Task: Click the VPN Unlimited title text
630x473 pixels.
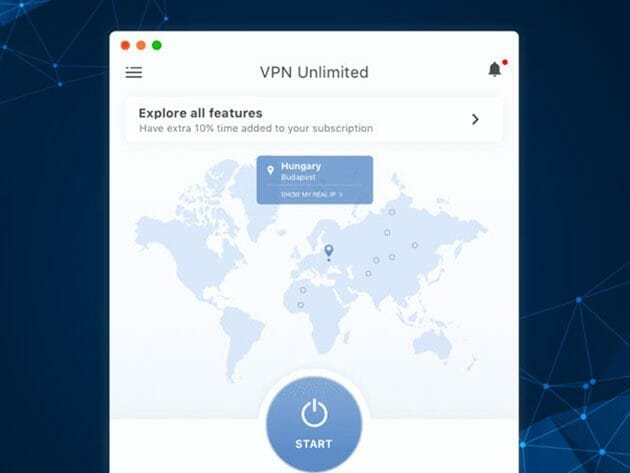Action: click(314, 72)
